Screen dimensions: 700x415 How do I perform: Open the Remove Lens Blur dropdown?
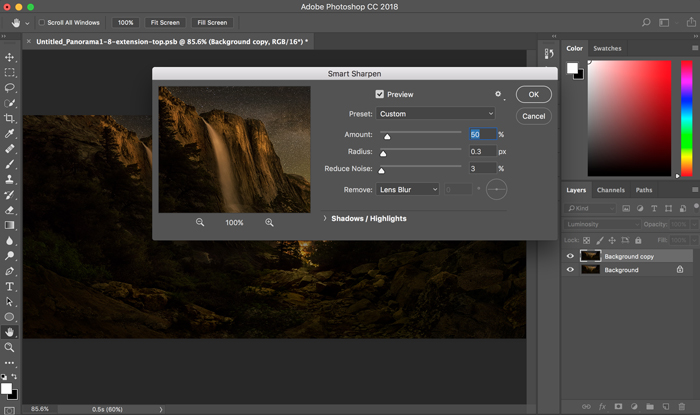click(x=408, y=189)
